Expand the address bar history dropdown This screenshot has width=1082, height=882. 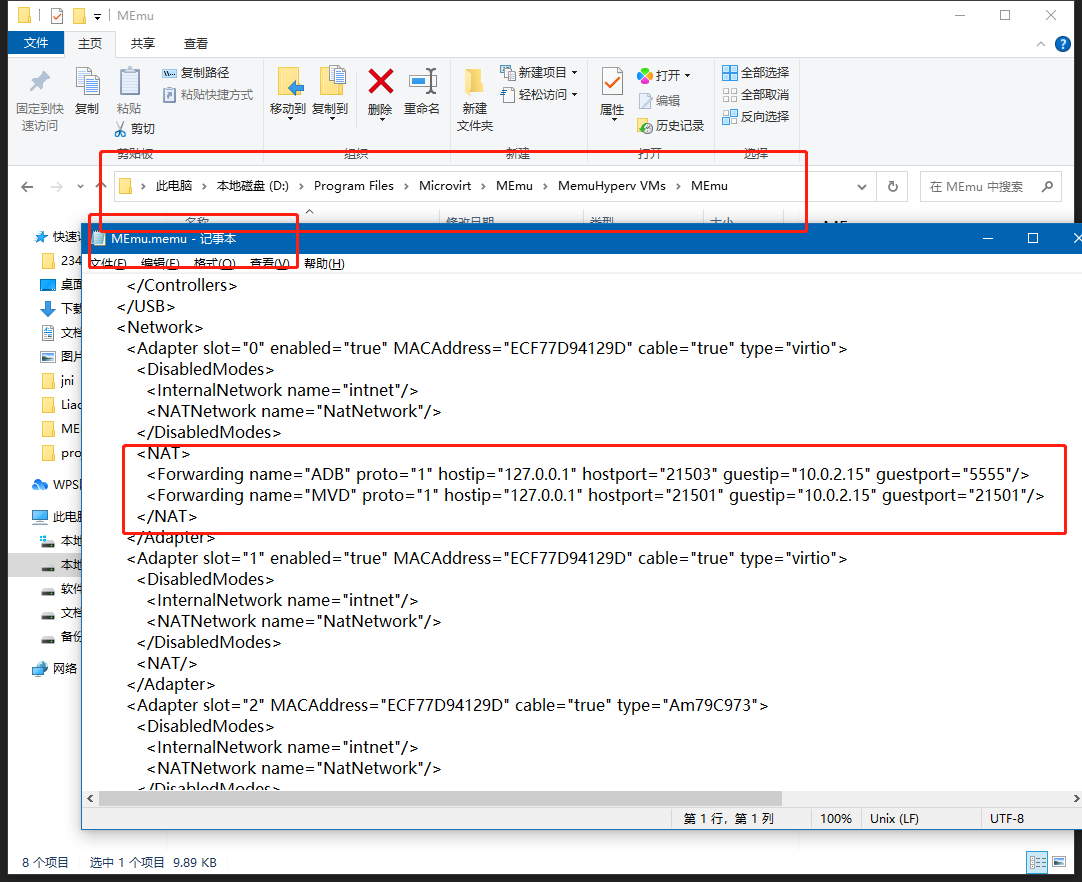(862, 187)
